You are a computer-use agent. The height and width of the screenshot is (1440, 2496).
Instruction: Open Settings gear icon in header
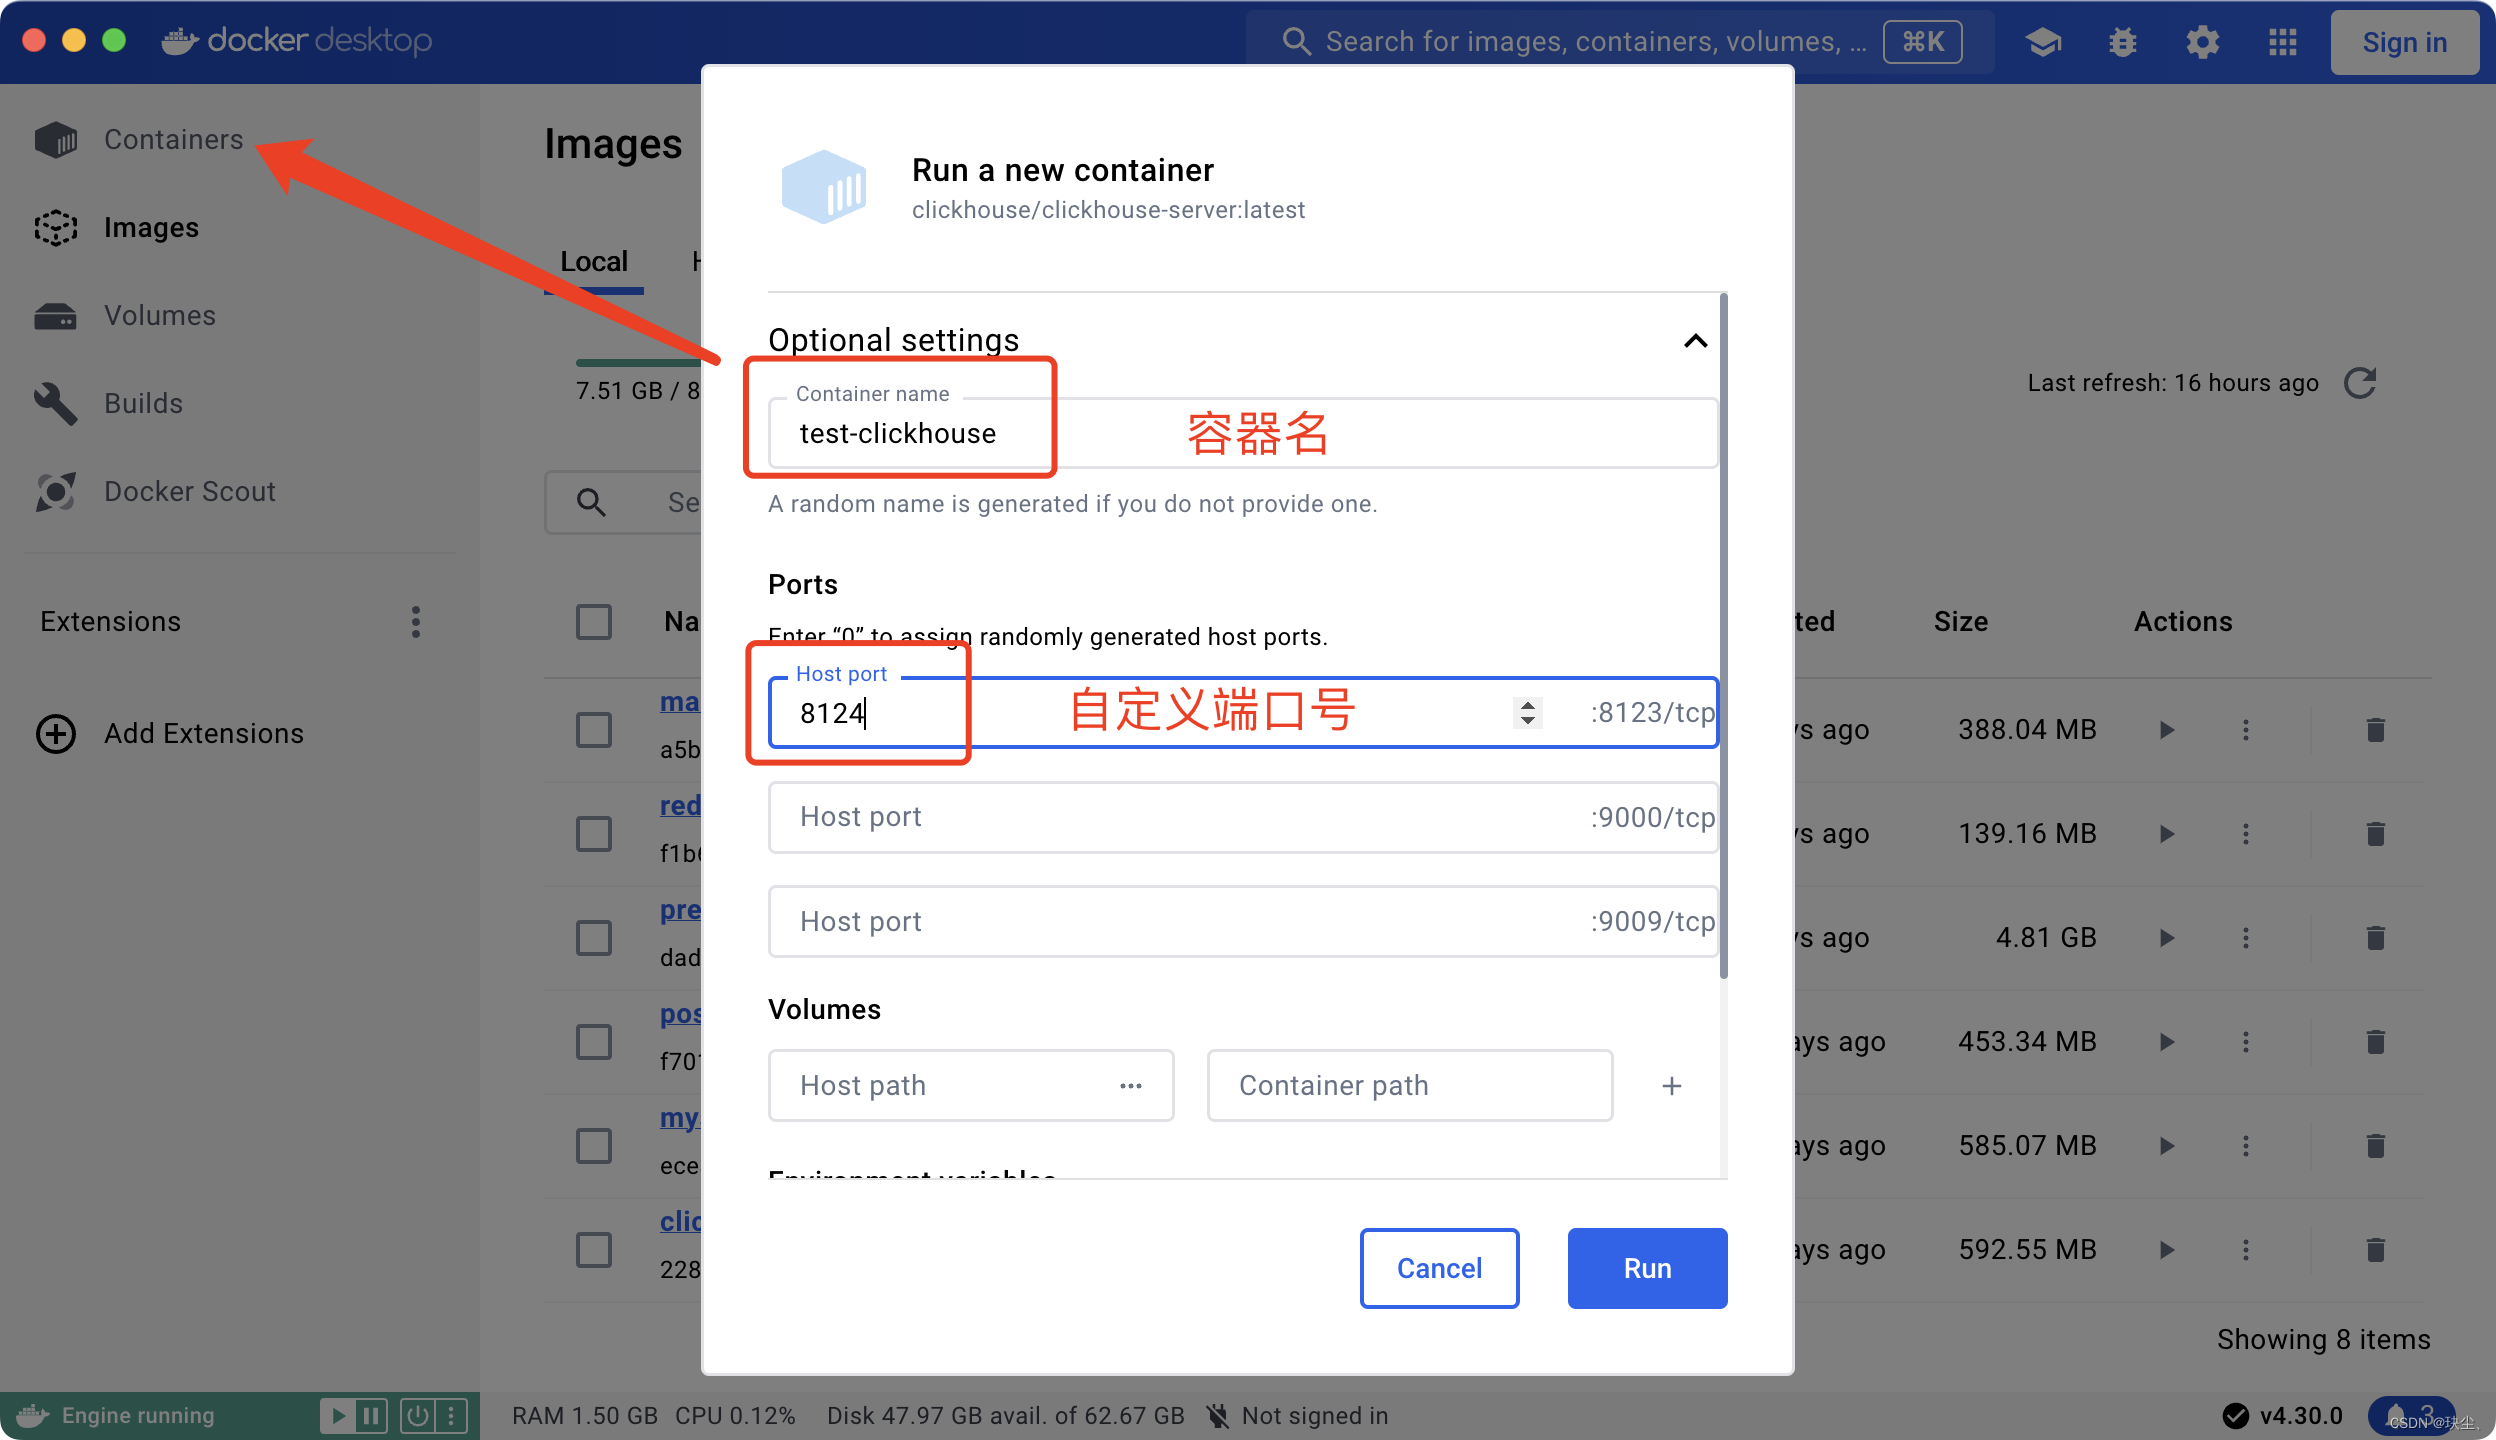(x=2202, y=42)
